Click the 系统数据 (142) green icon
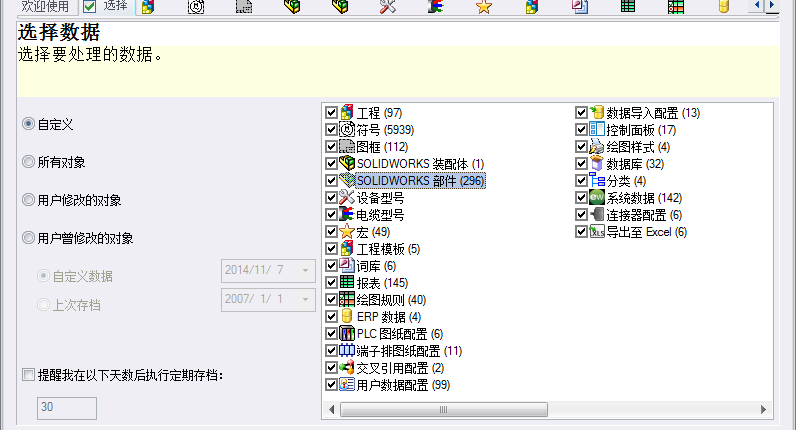Viewport: 796px width, 430px height. pyautogui.click(x=596, y=197)
